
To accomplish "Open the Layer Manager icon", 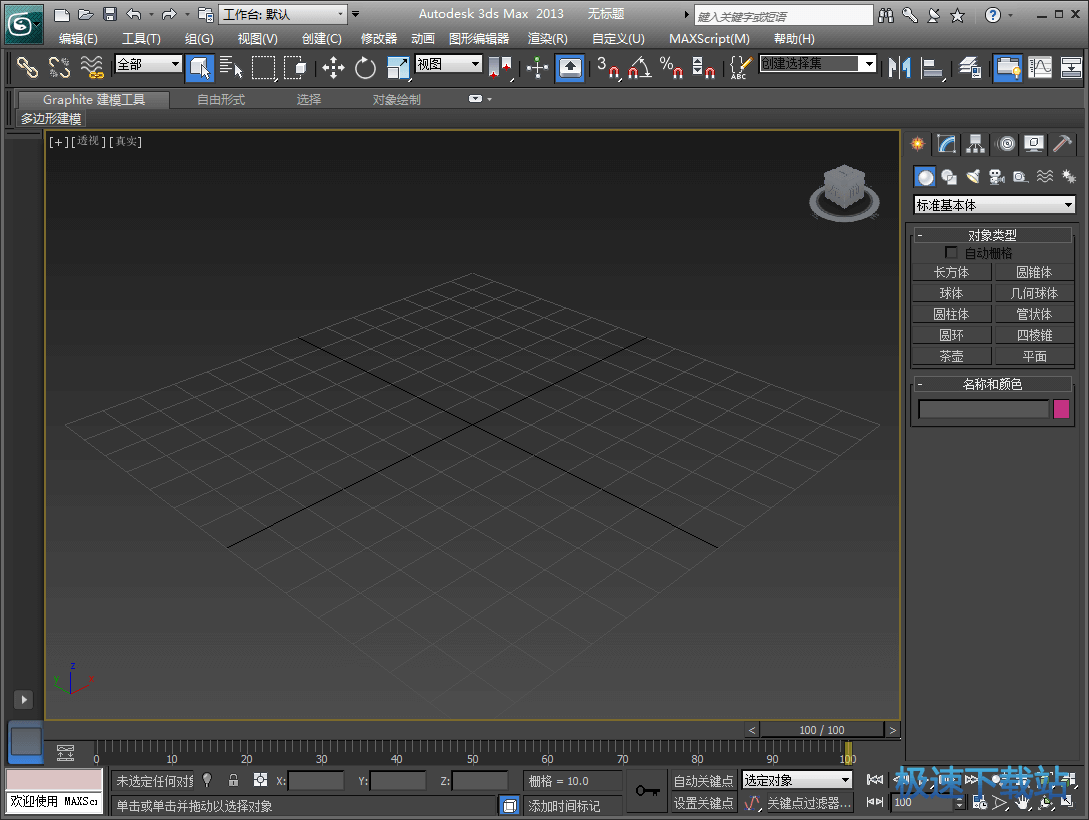I will [970, 67].
